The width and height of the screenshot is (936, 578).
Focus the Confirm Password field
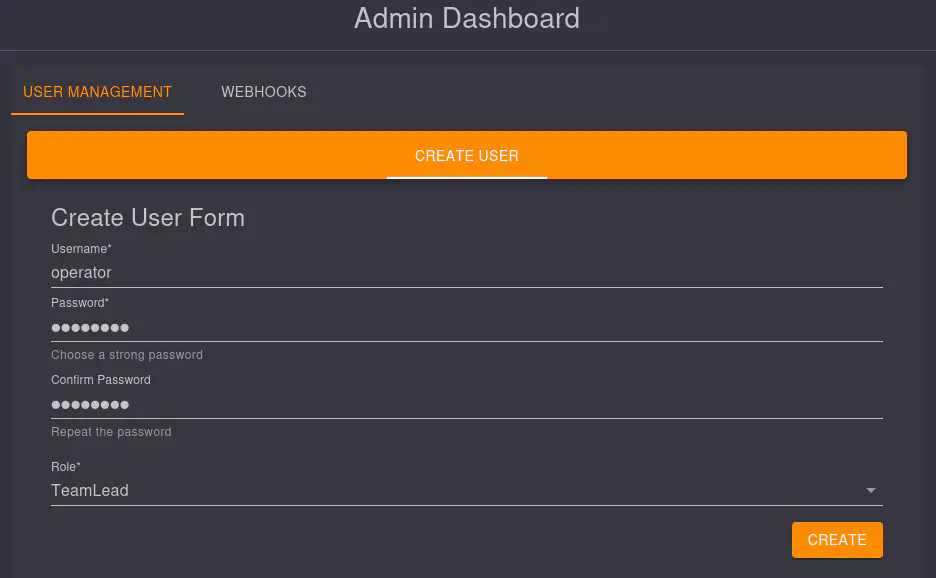coord(466,404)
